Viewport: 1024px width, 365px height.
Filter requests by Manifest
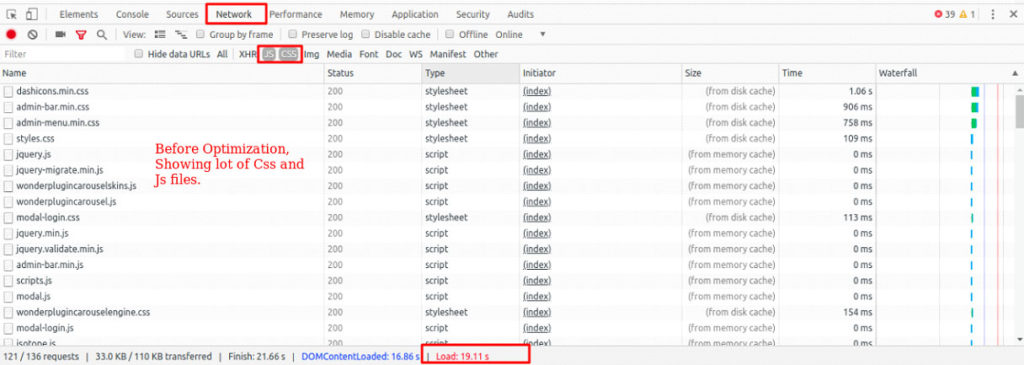[448, 54]
